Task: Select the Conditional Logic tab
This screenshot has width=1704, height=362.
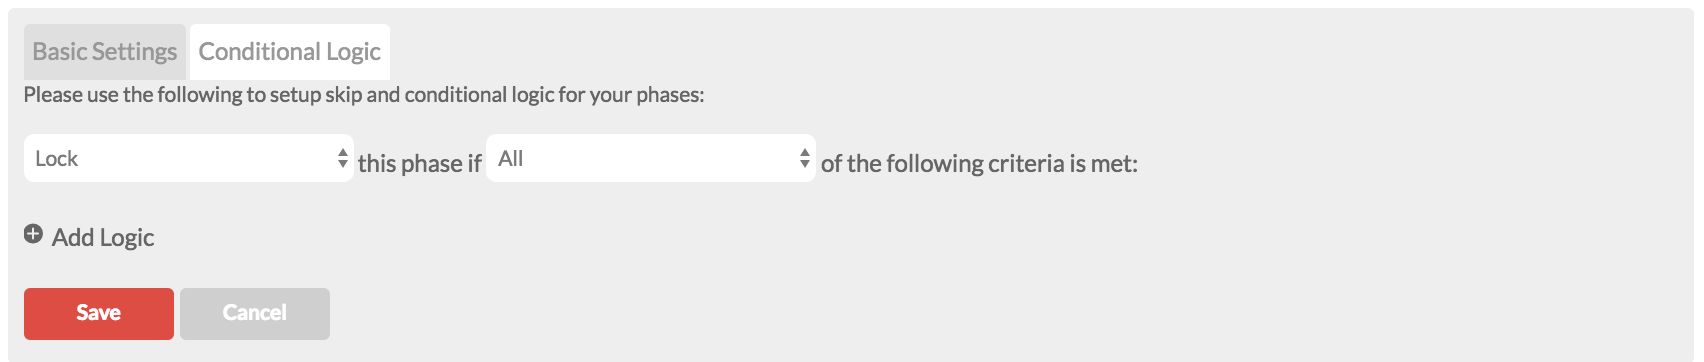Action: [x=290, y=52]
